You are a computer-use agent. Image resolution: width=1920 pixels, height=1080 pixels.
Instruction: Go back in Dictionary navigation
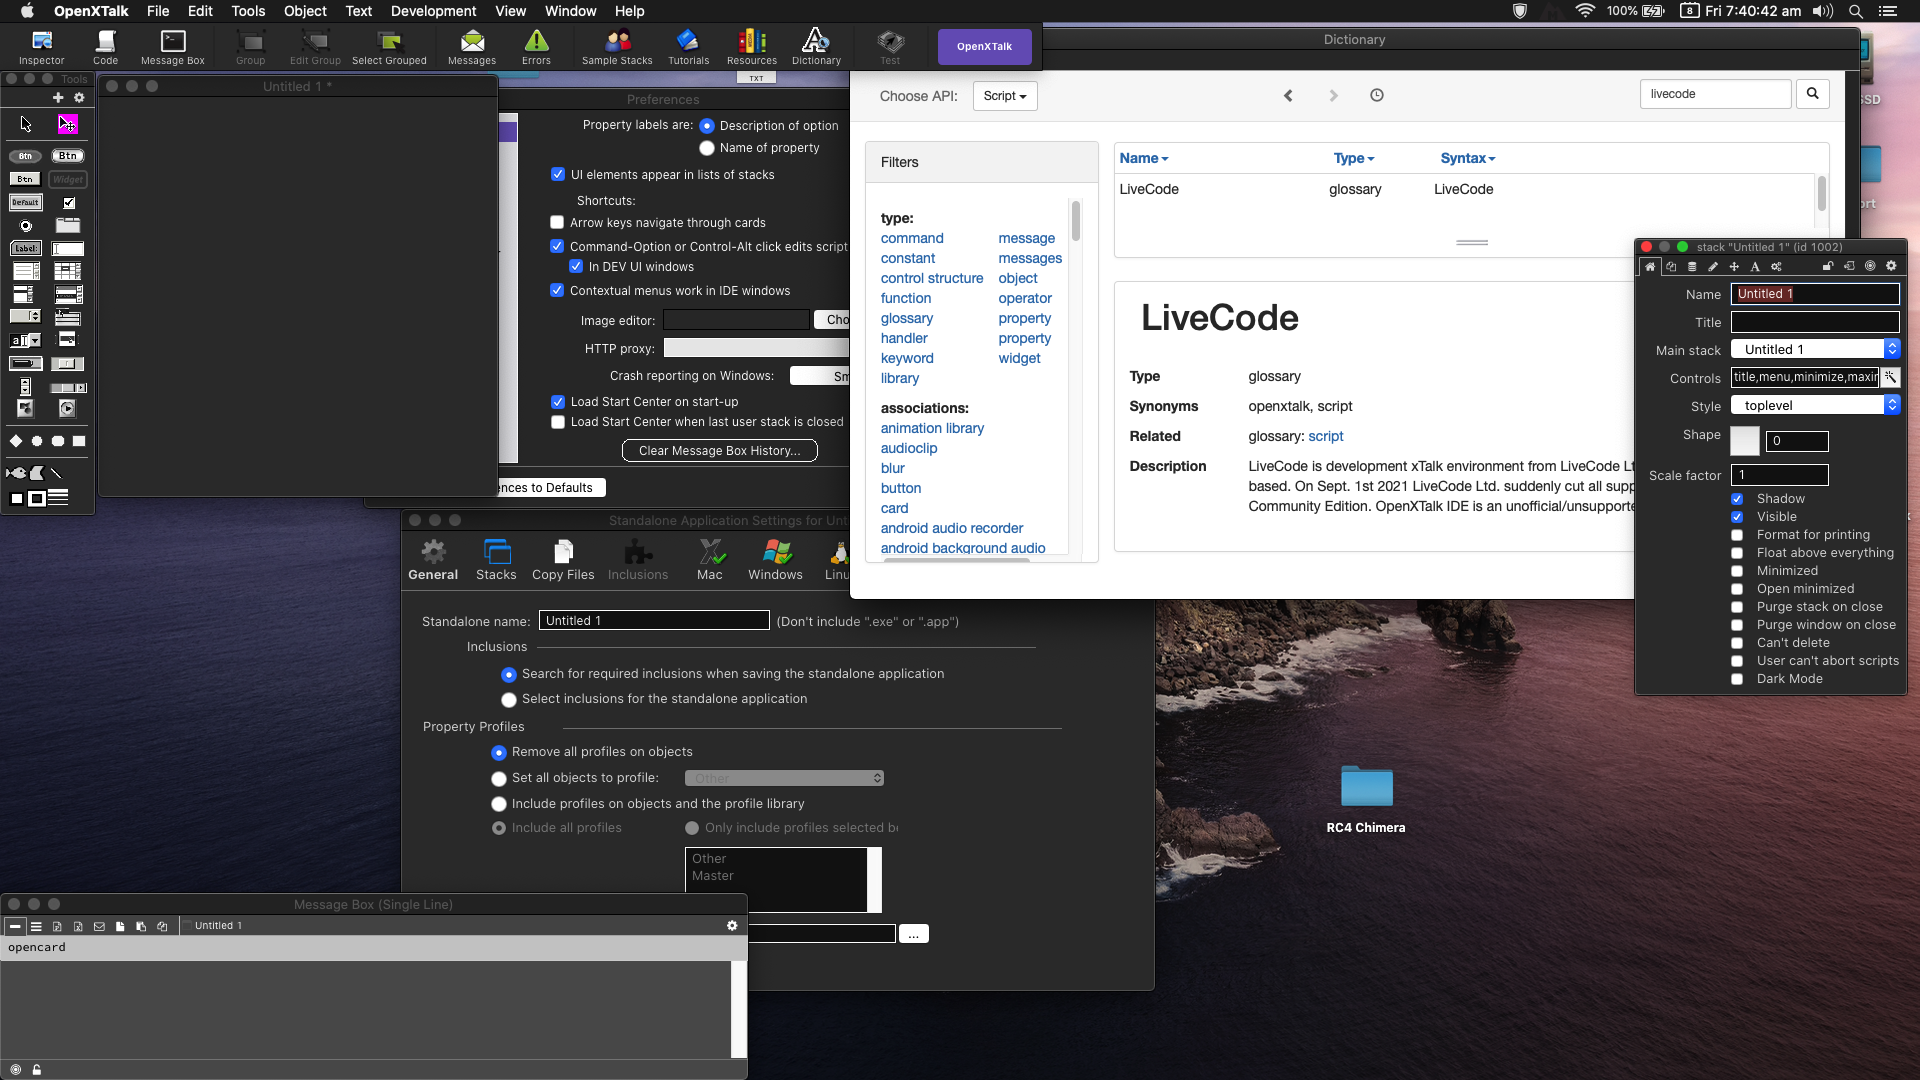pyautogui.click(x=1288, y=95)
